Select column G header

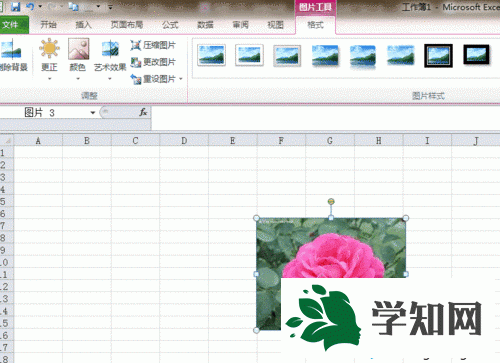coord(330,141)
